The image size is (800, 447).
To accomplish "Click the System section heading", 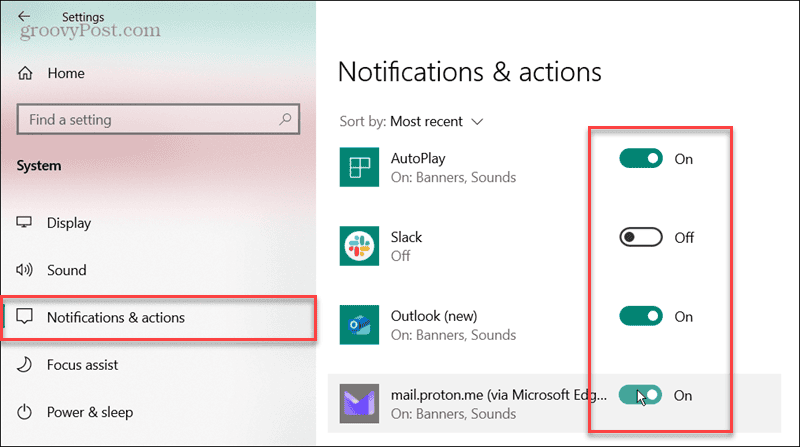I will pyautogui.click(x=39, y=165).
